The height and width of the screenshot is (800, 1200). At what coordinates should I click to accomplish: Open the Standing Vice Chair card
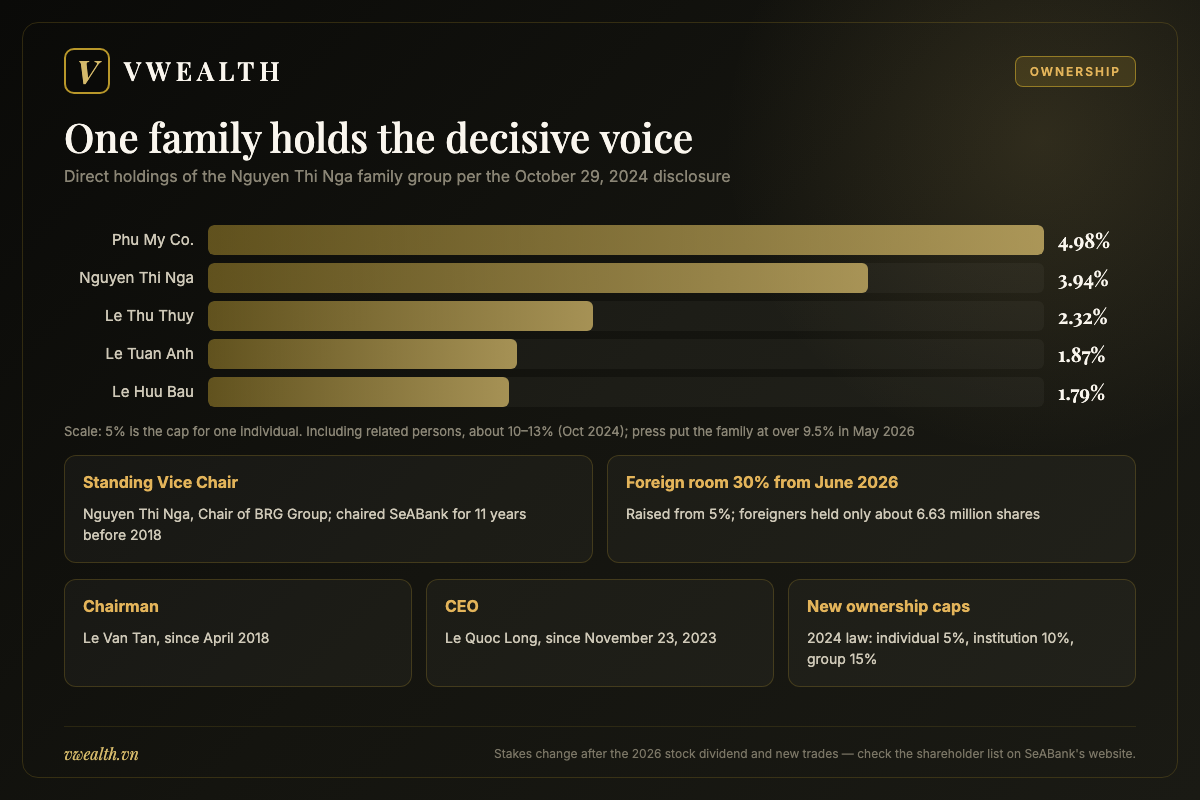[328, 509]
